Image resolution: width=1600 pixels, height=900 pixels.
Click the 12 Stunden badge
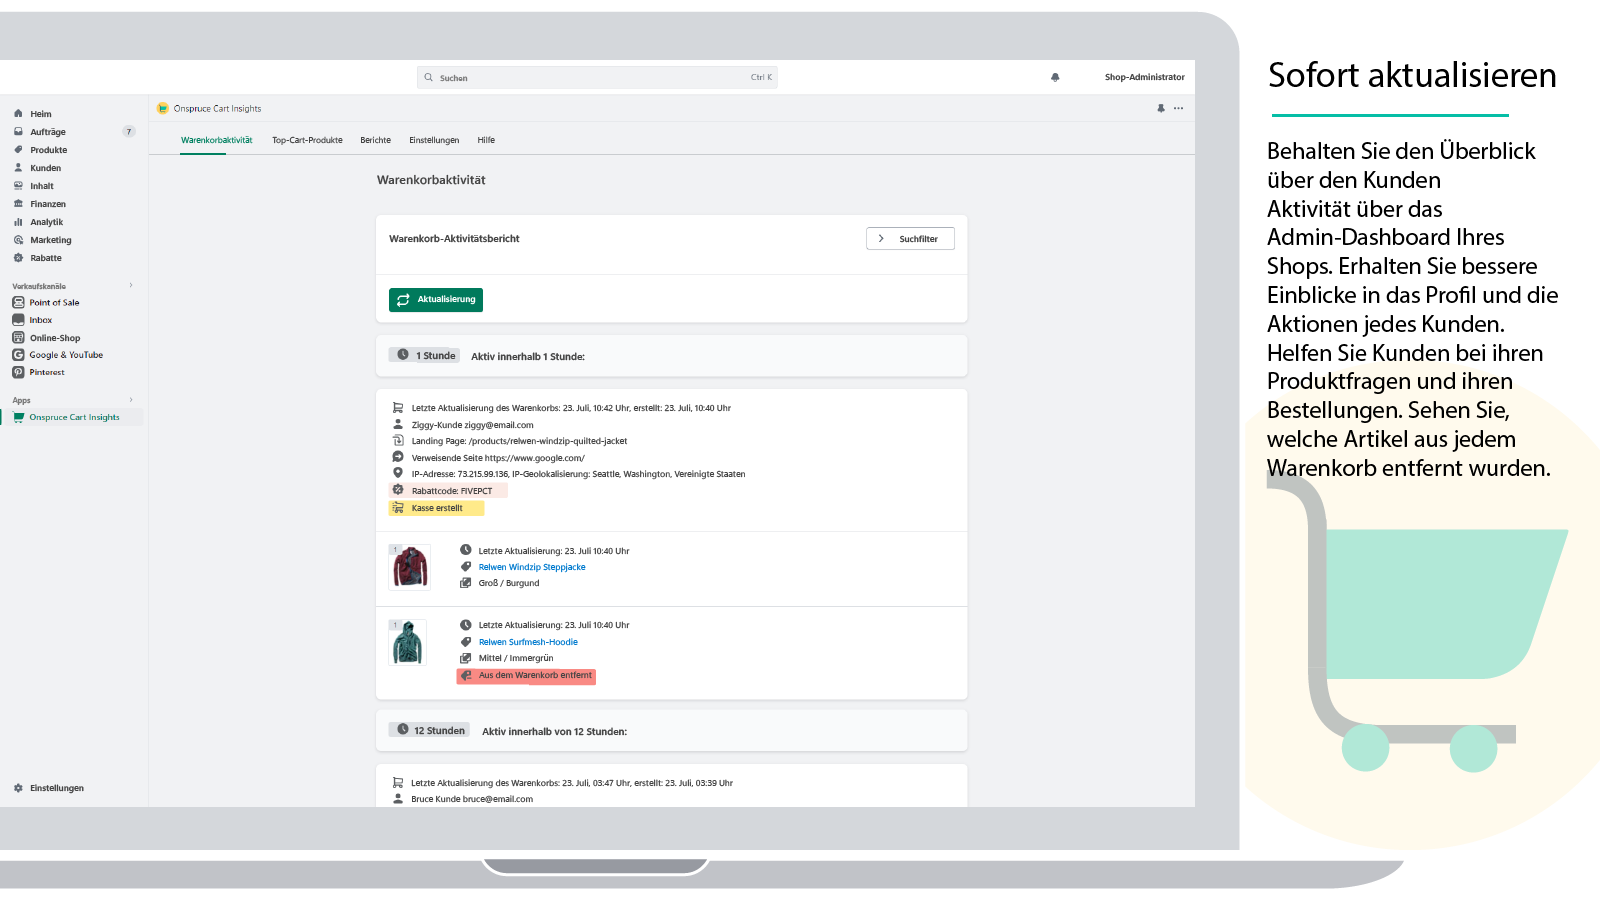[x=430, y=730]
